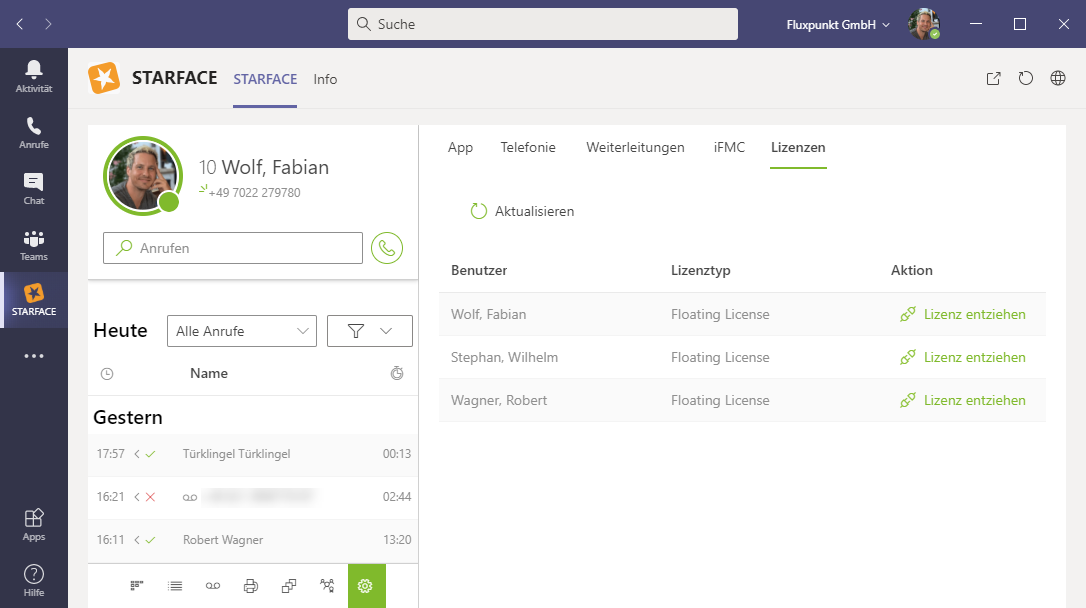Switch to the STARFACE tab
1086x608 pixels.
click(265, 79)
